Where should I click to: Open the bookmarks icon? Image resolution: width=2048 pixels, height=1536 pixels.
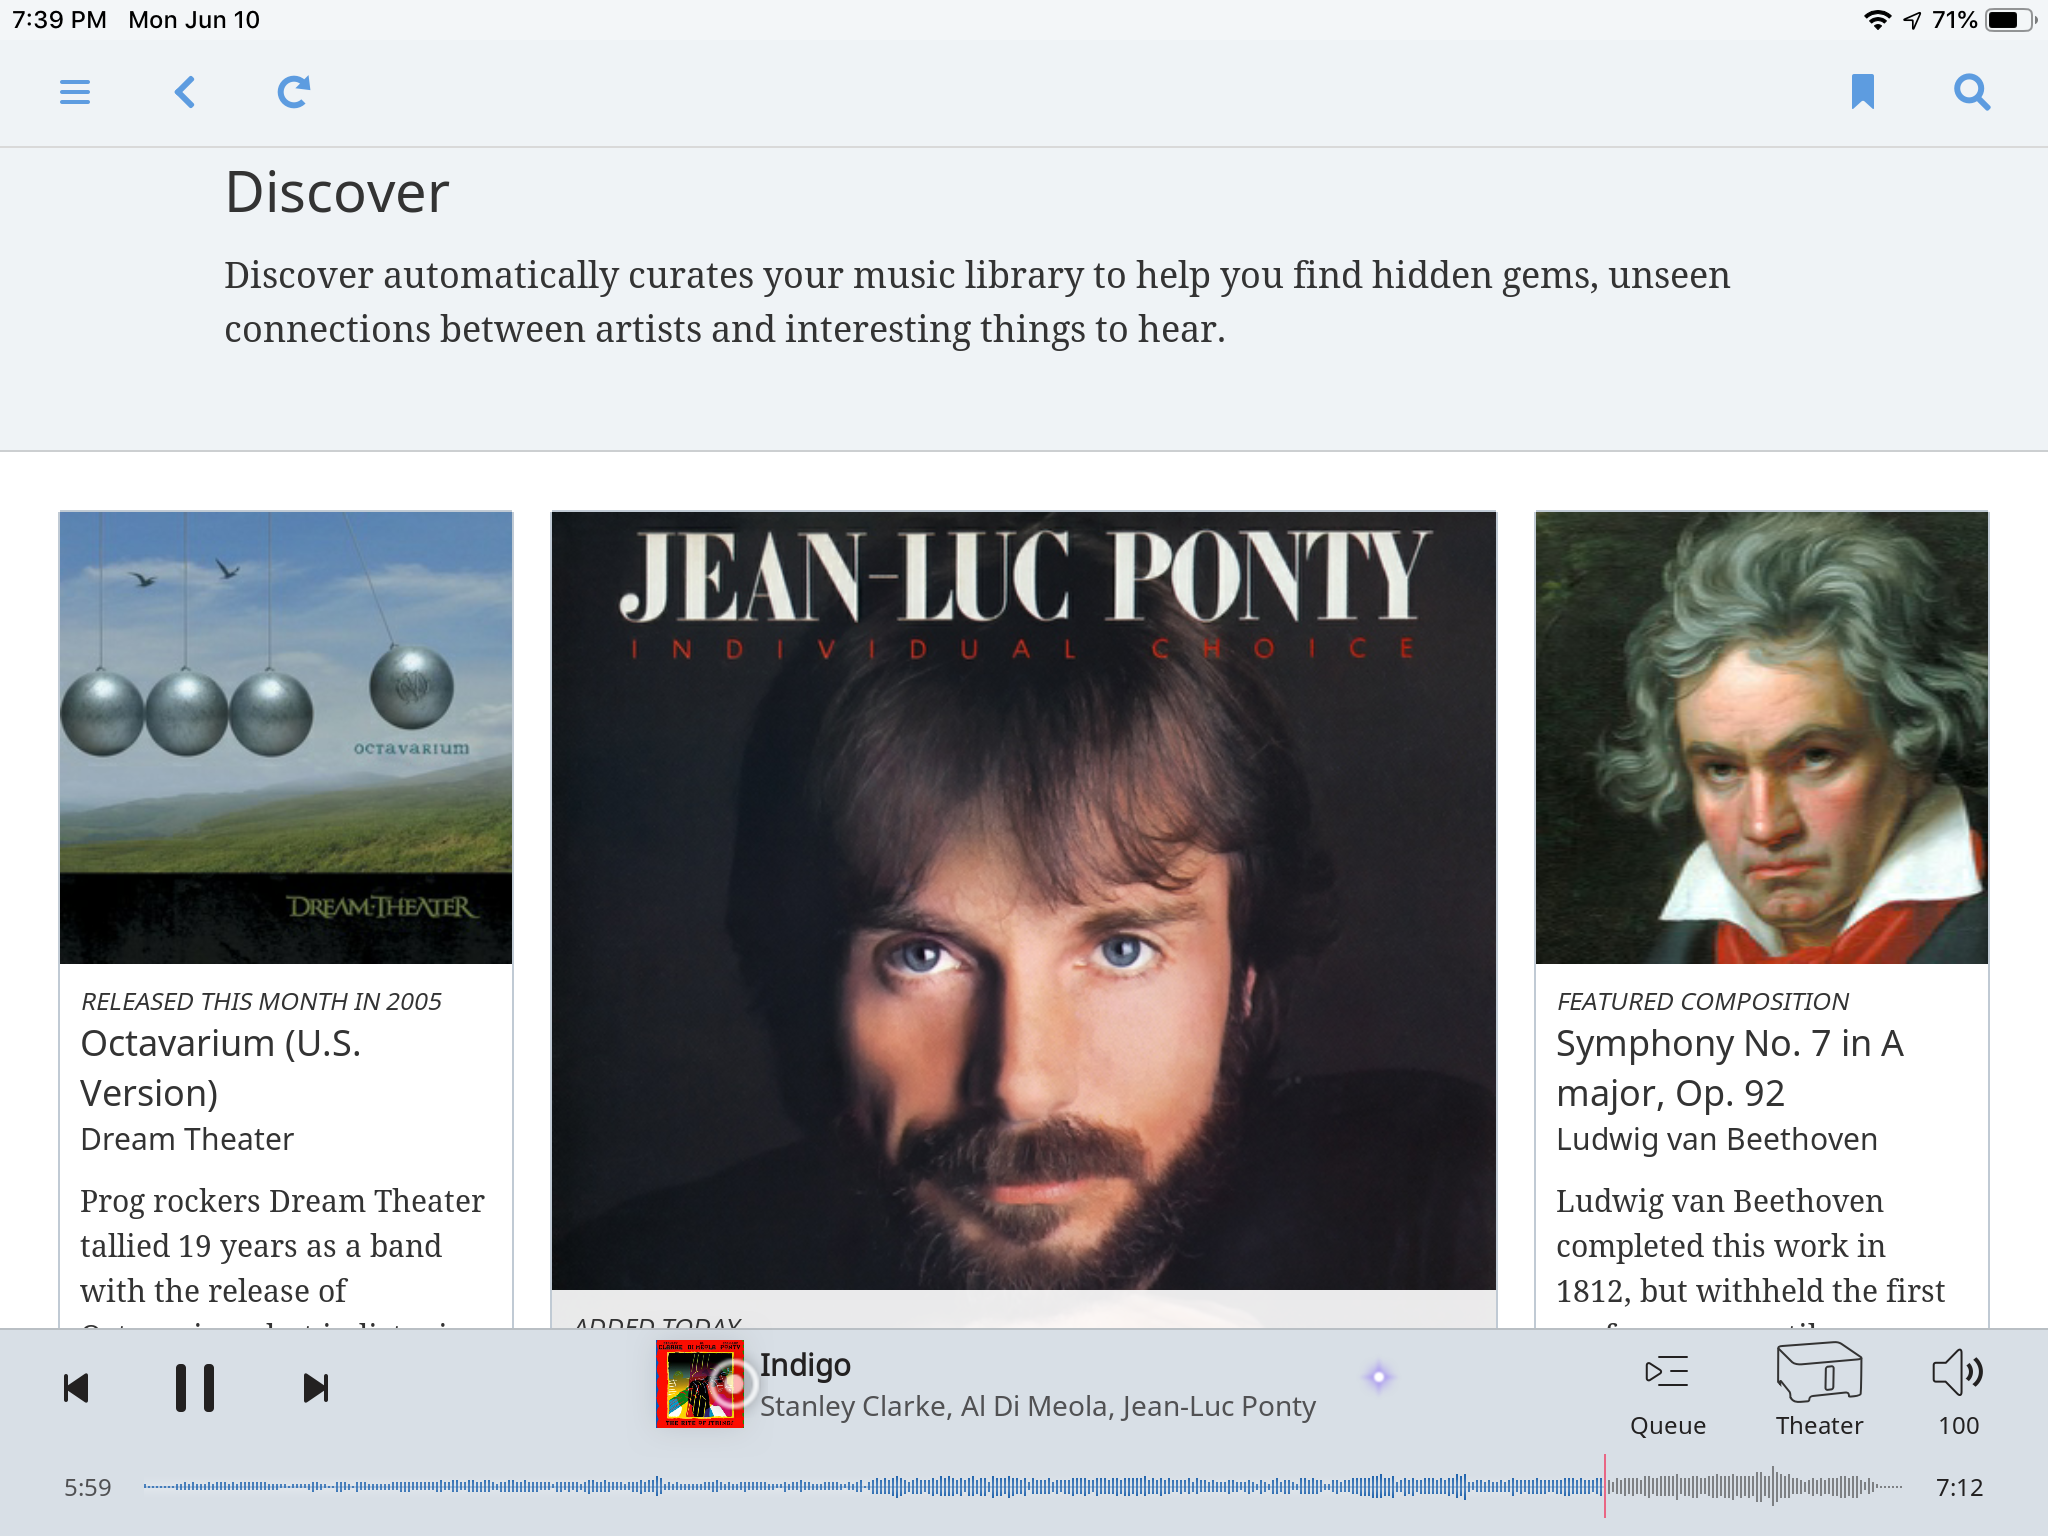[x=1862, y=92]
